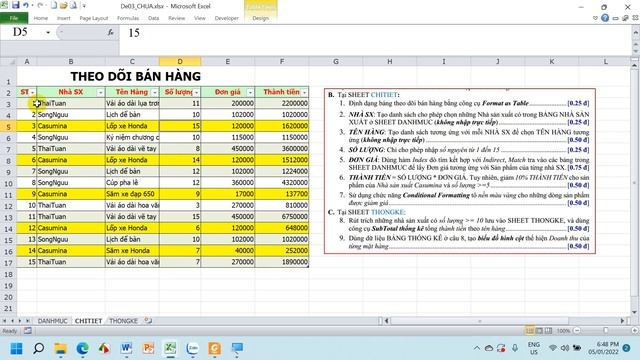Select row 5 header
The width and height of the screenshot is (640, 360).
click(8, 127)
